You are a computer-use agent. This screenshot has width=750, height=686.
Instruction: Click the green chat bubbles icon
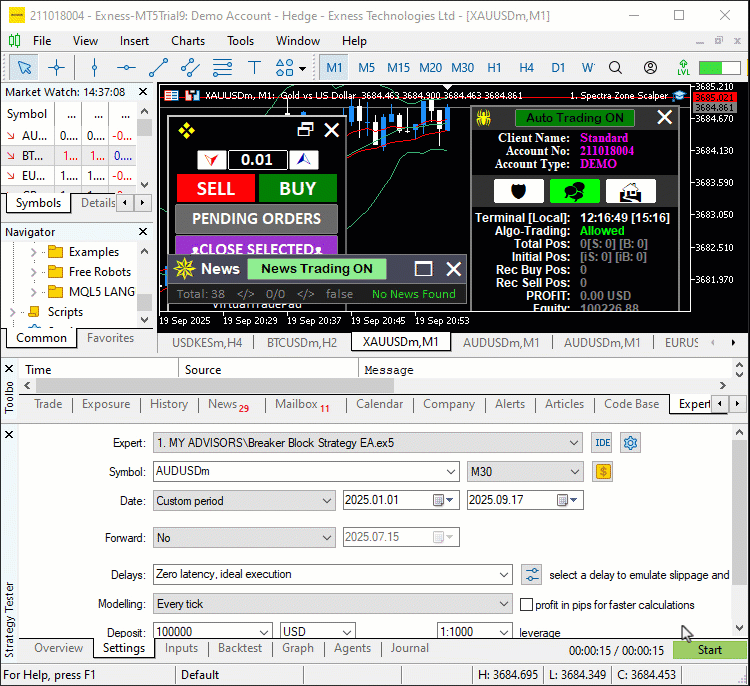click(x=574, y=191)
